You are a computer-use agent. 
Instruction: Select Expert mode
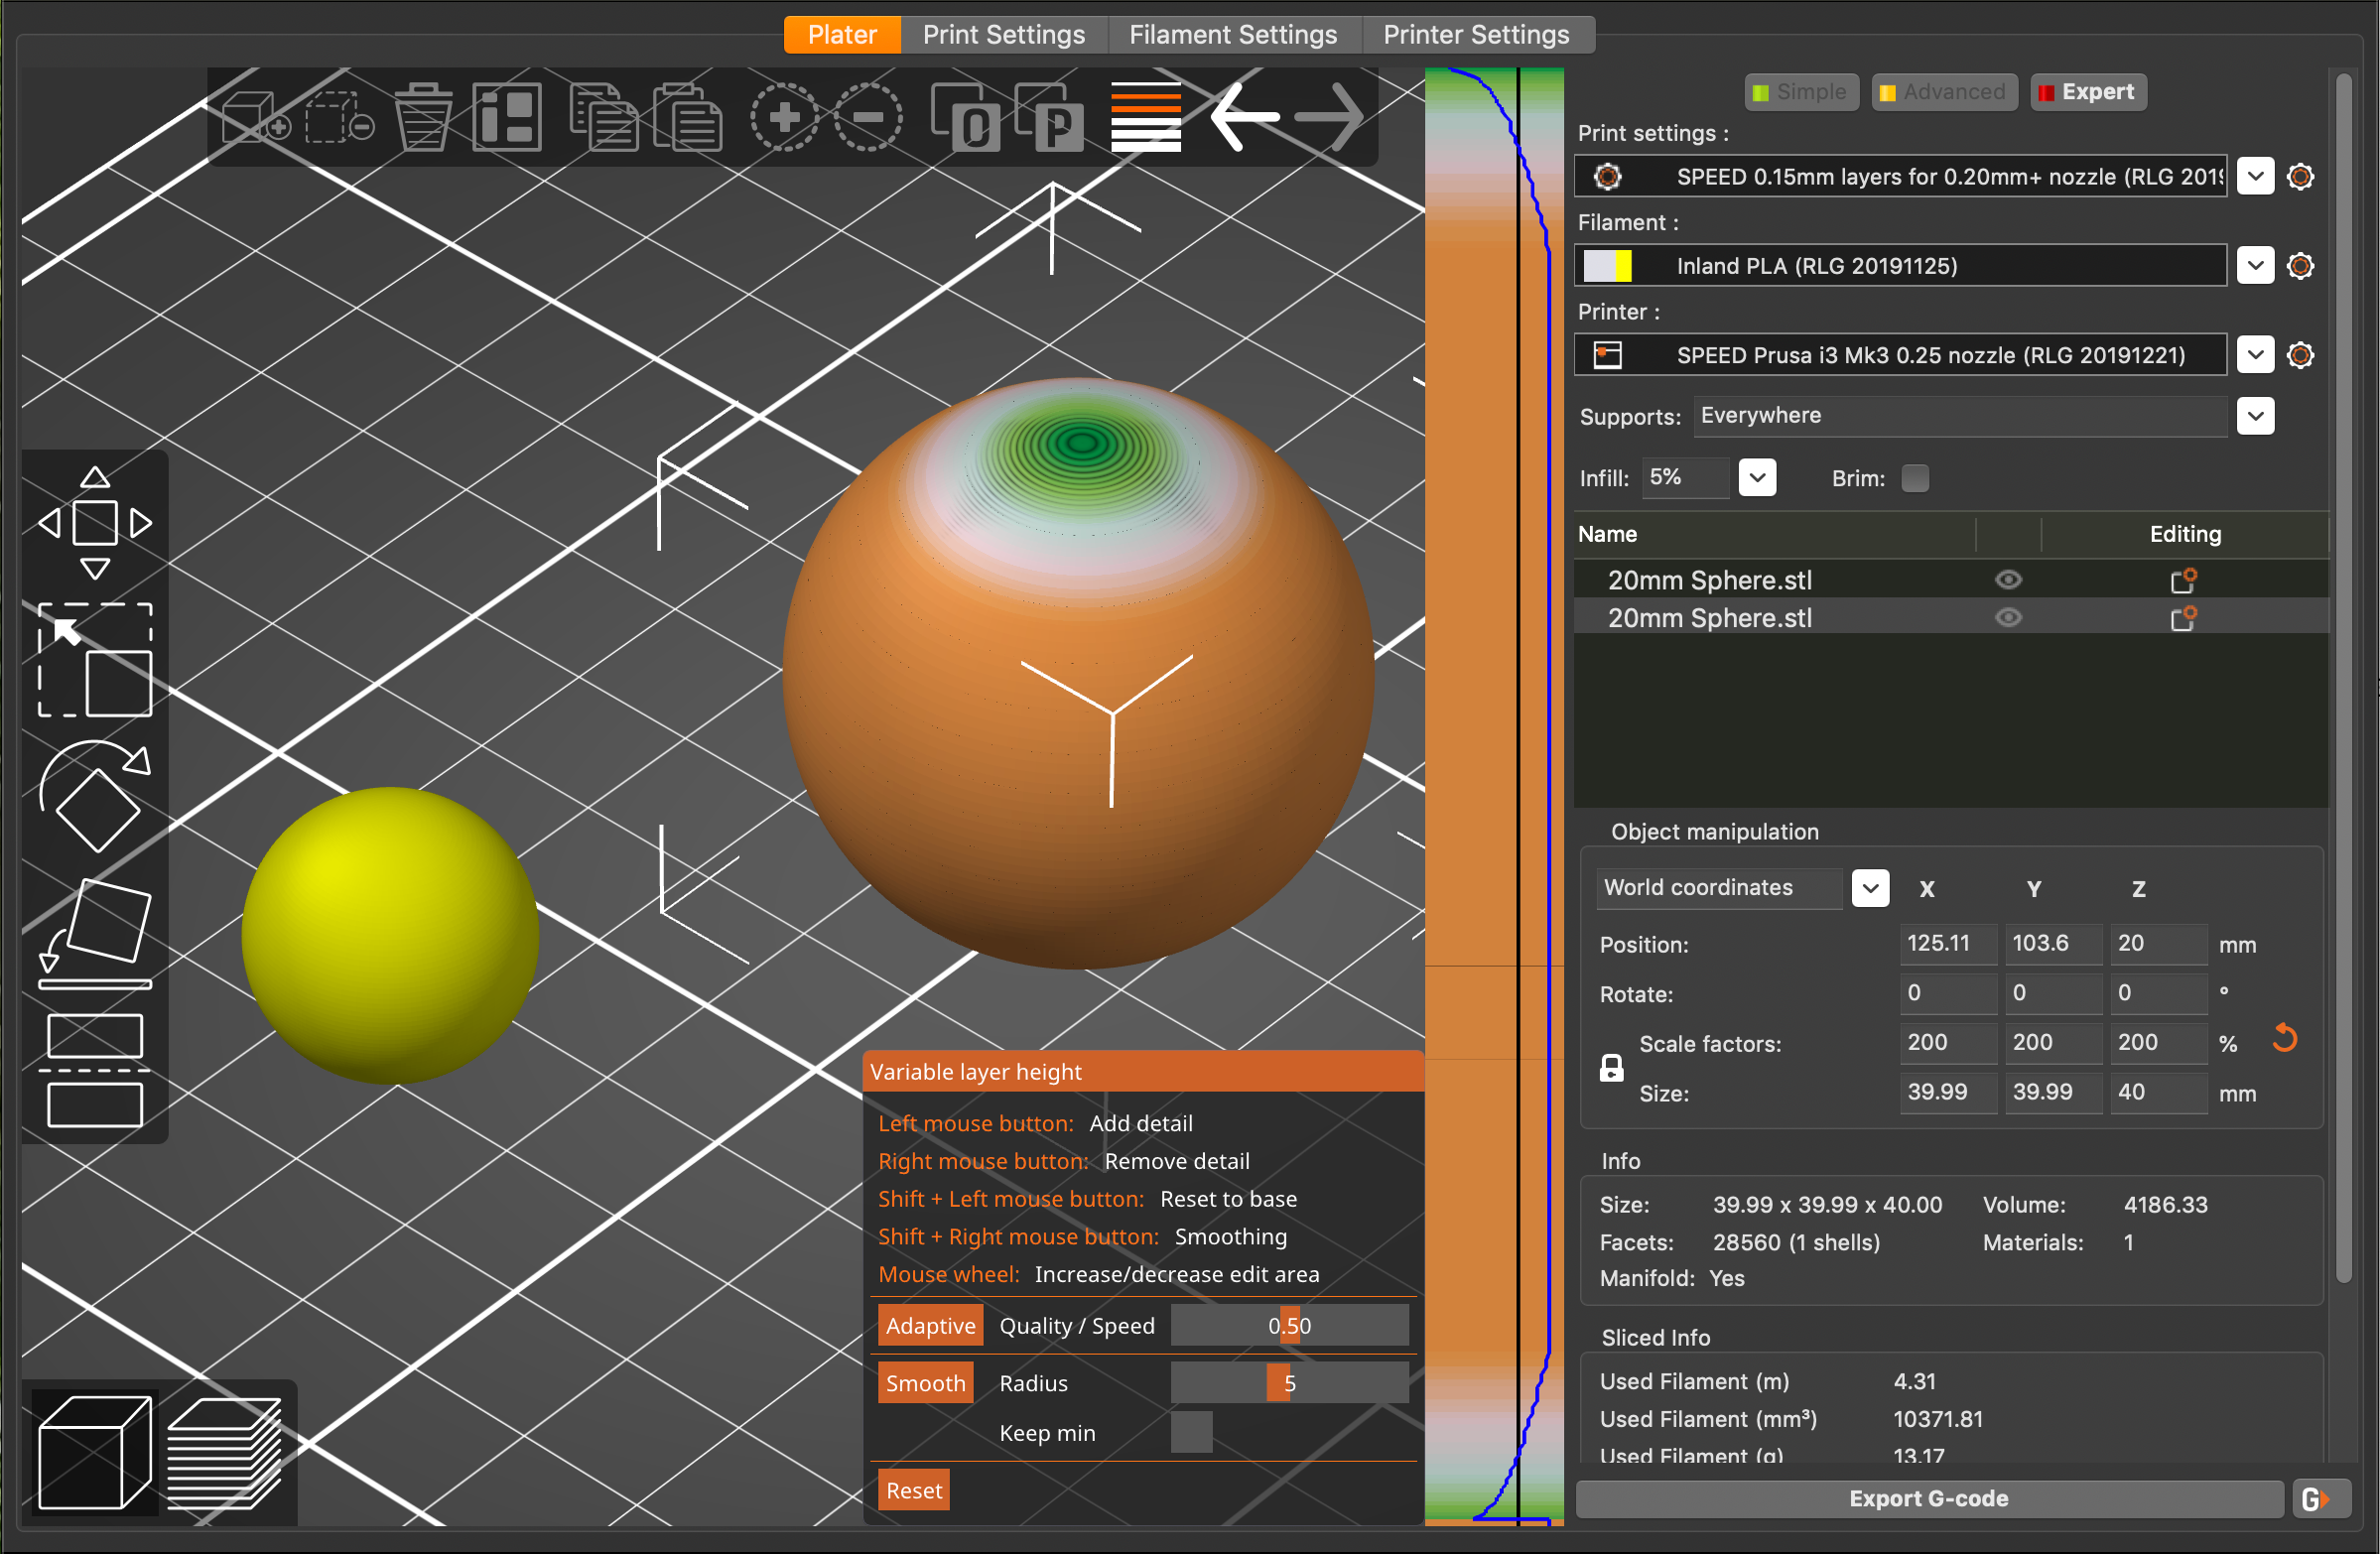click(x=2087, y=92)
